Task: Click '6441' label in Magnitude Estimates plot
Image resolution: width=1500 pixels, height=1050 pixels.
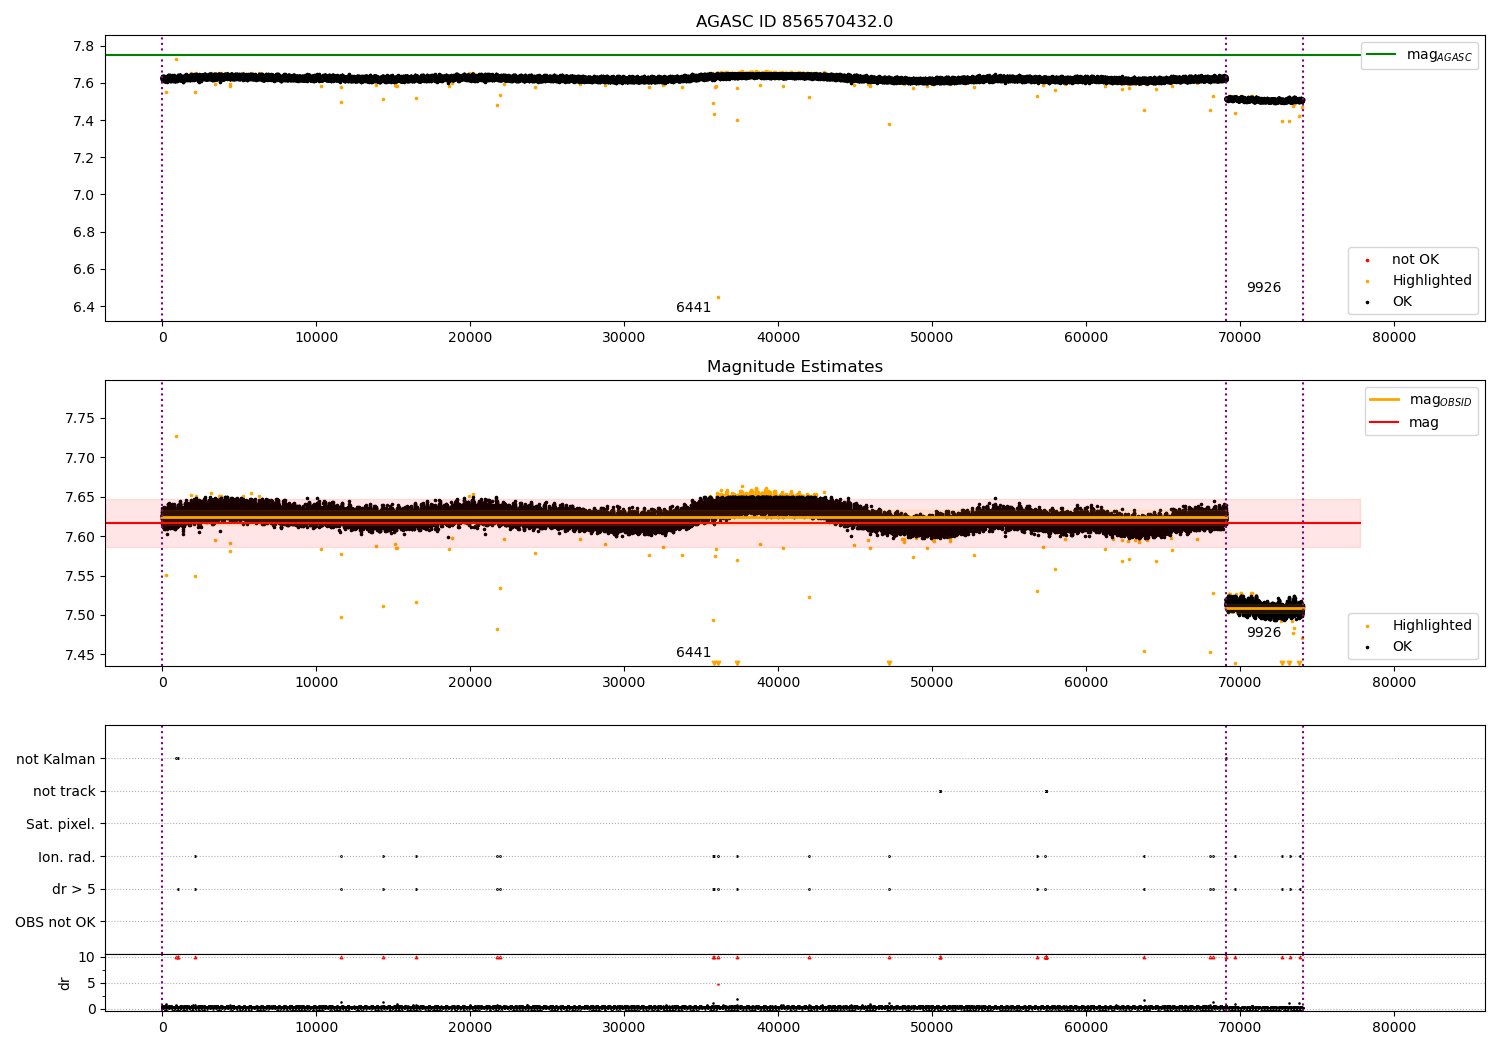Action: point(693,653)
